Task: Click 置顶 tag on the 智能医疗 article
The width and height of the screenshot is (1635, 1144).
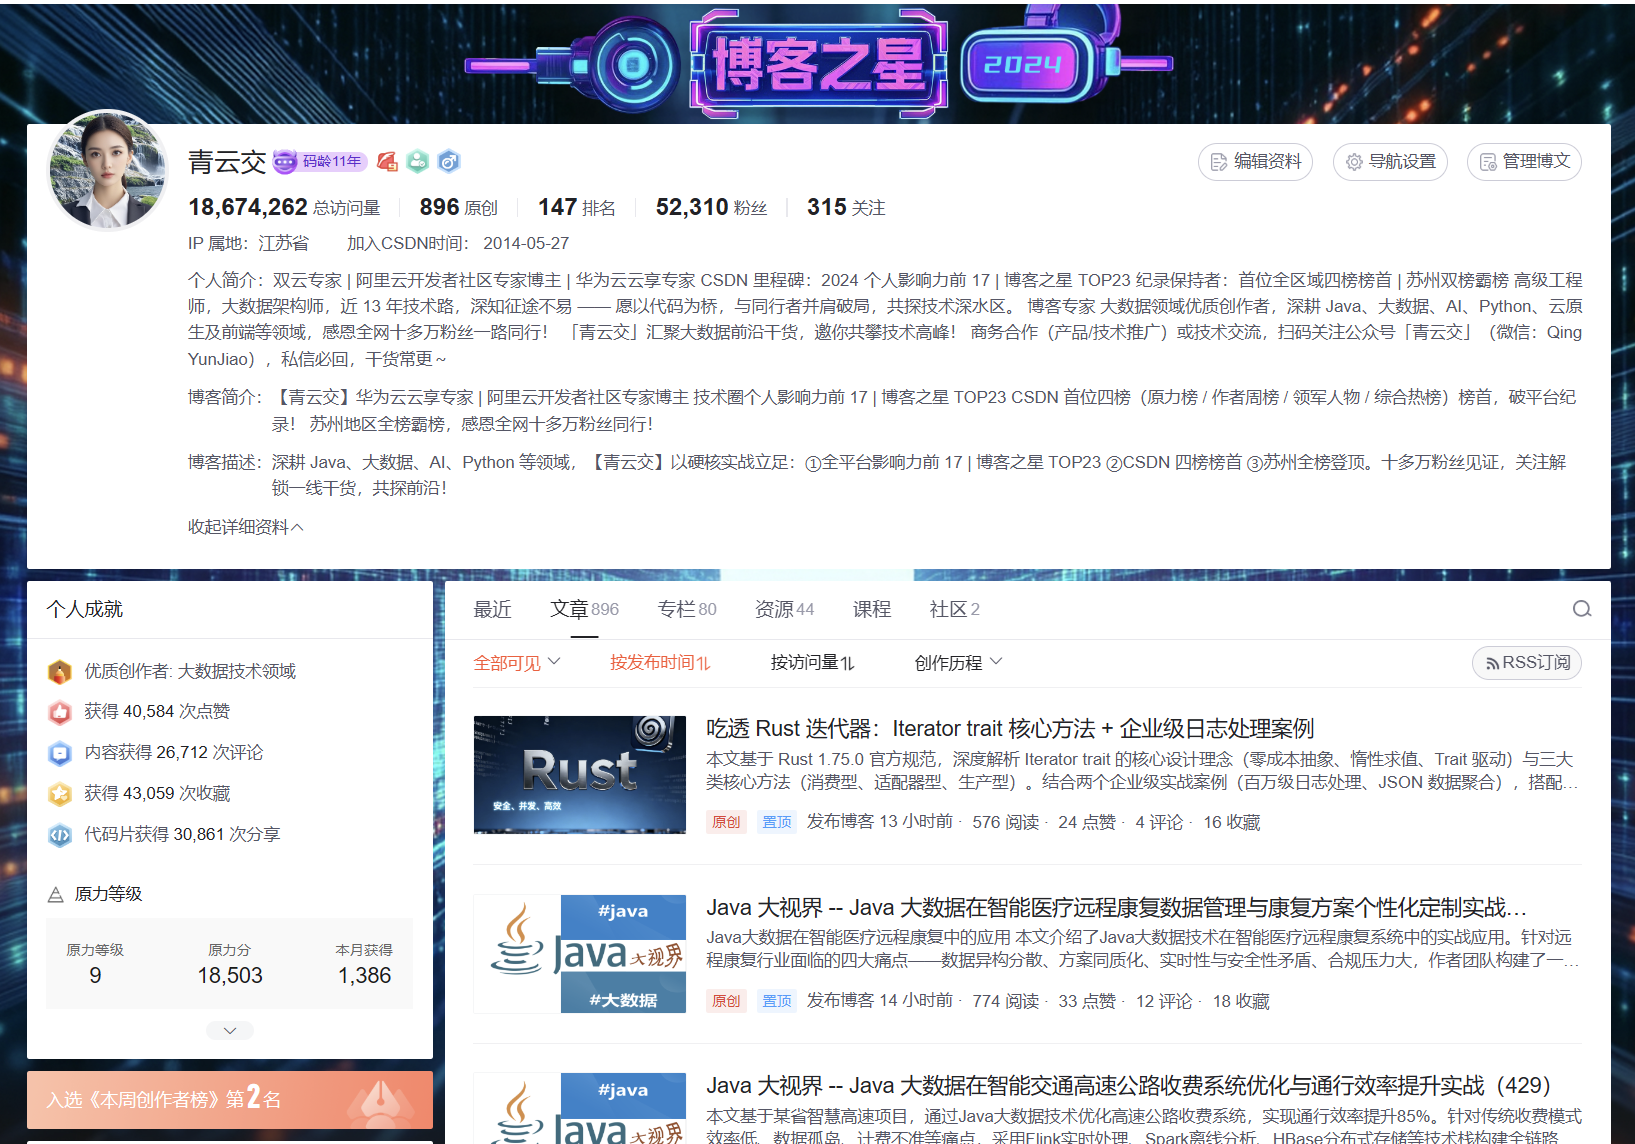Action: click(777, 1001)
